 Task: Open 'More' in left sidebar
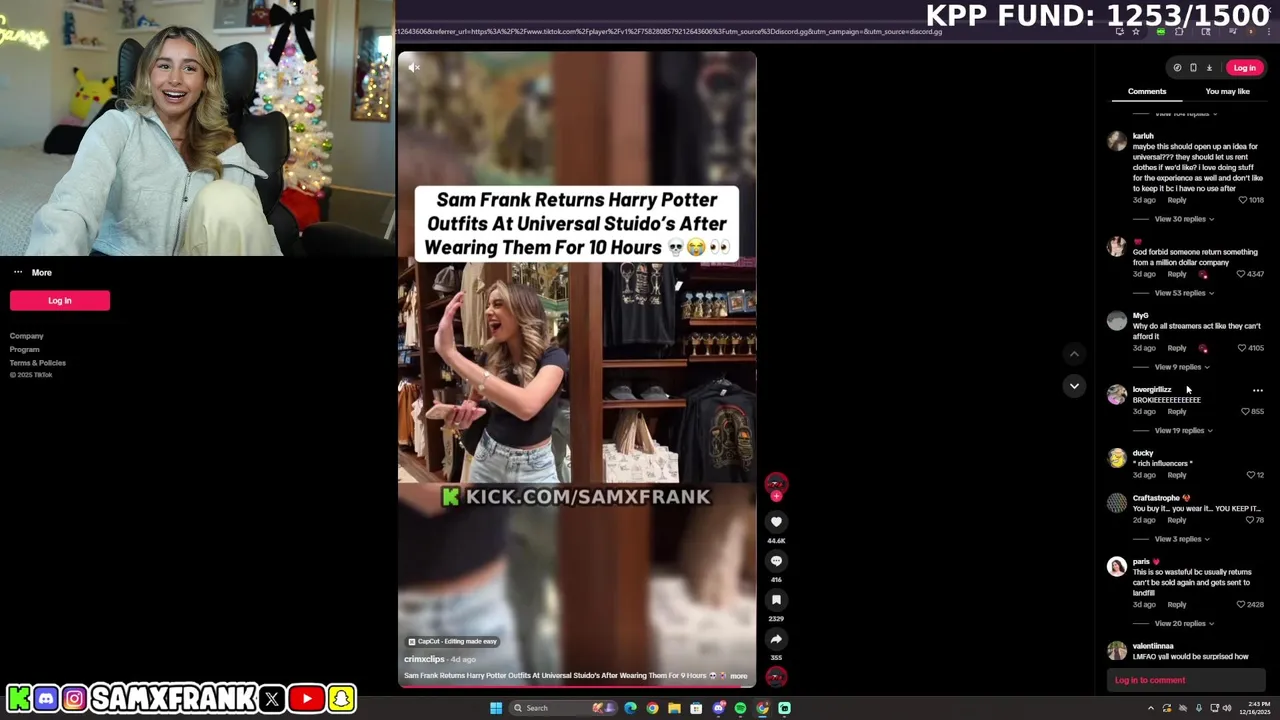[x=41, y=272]
